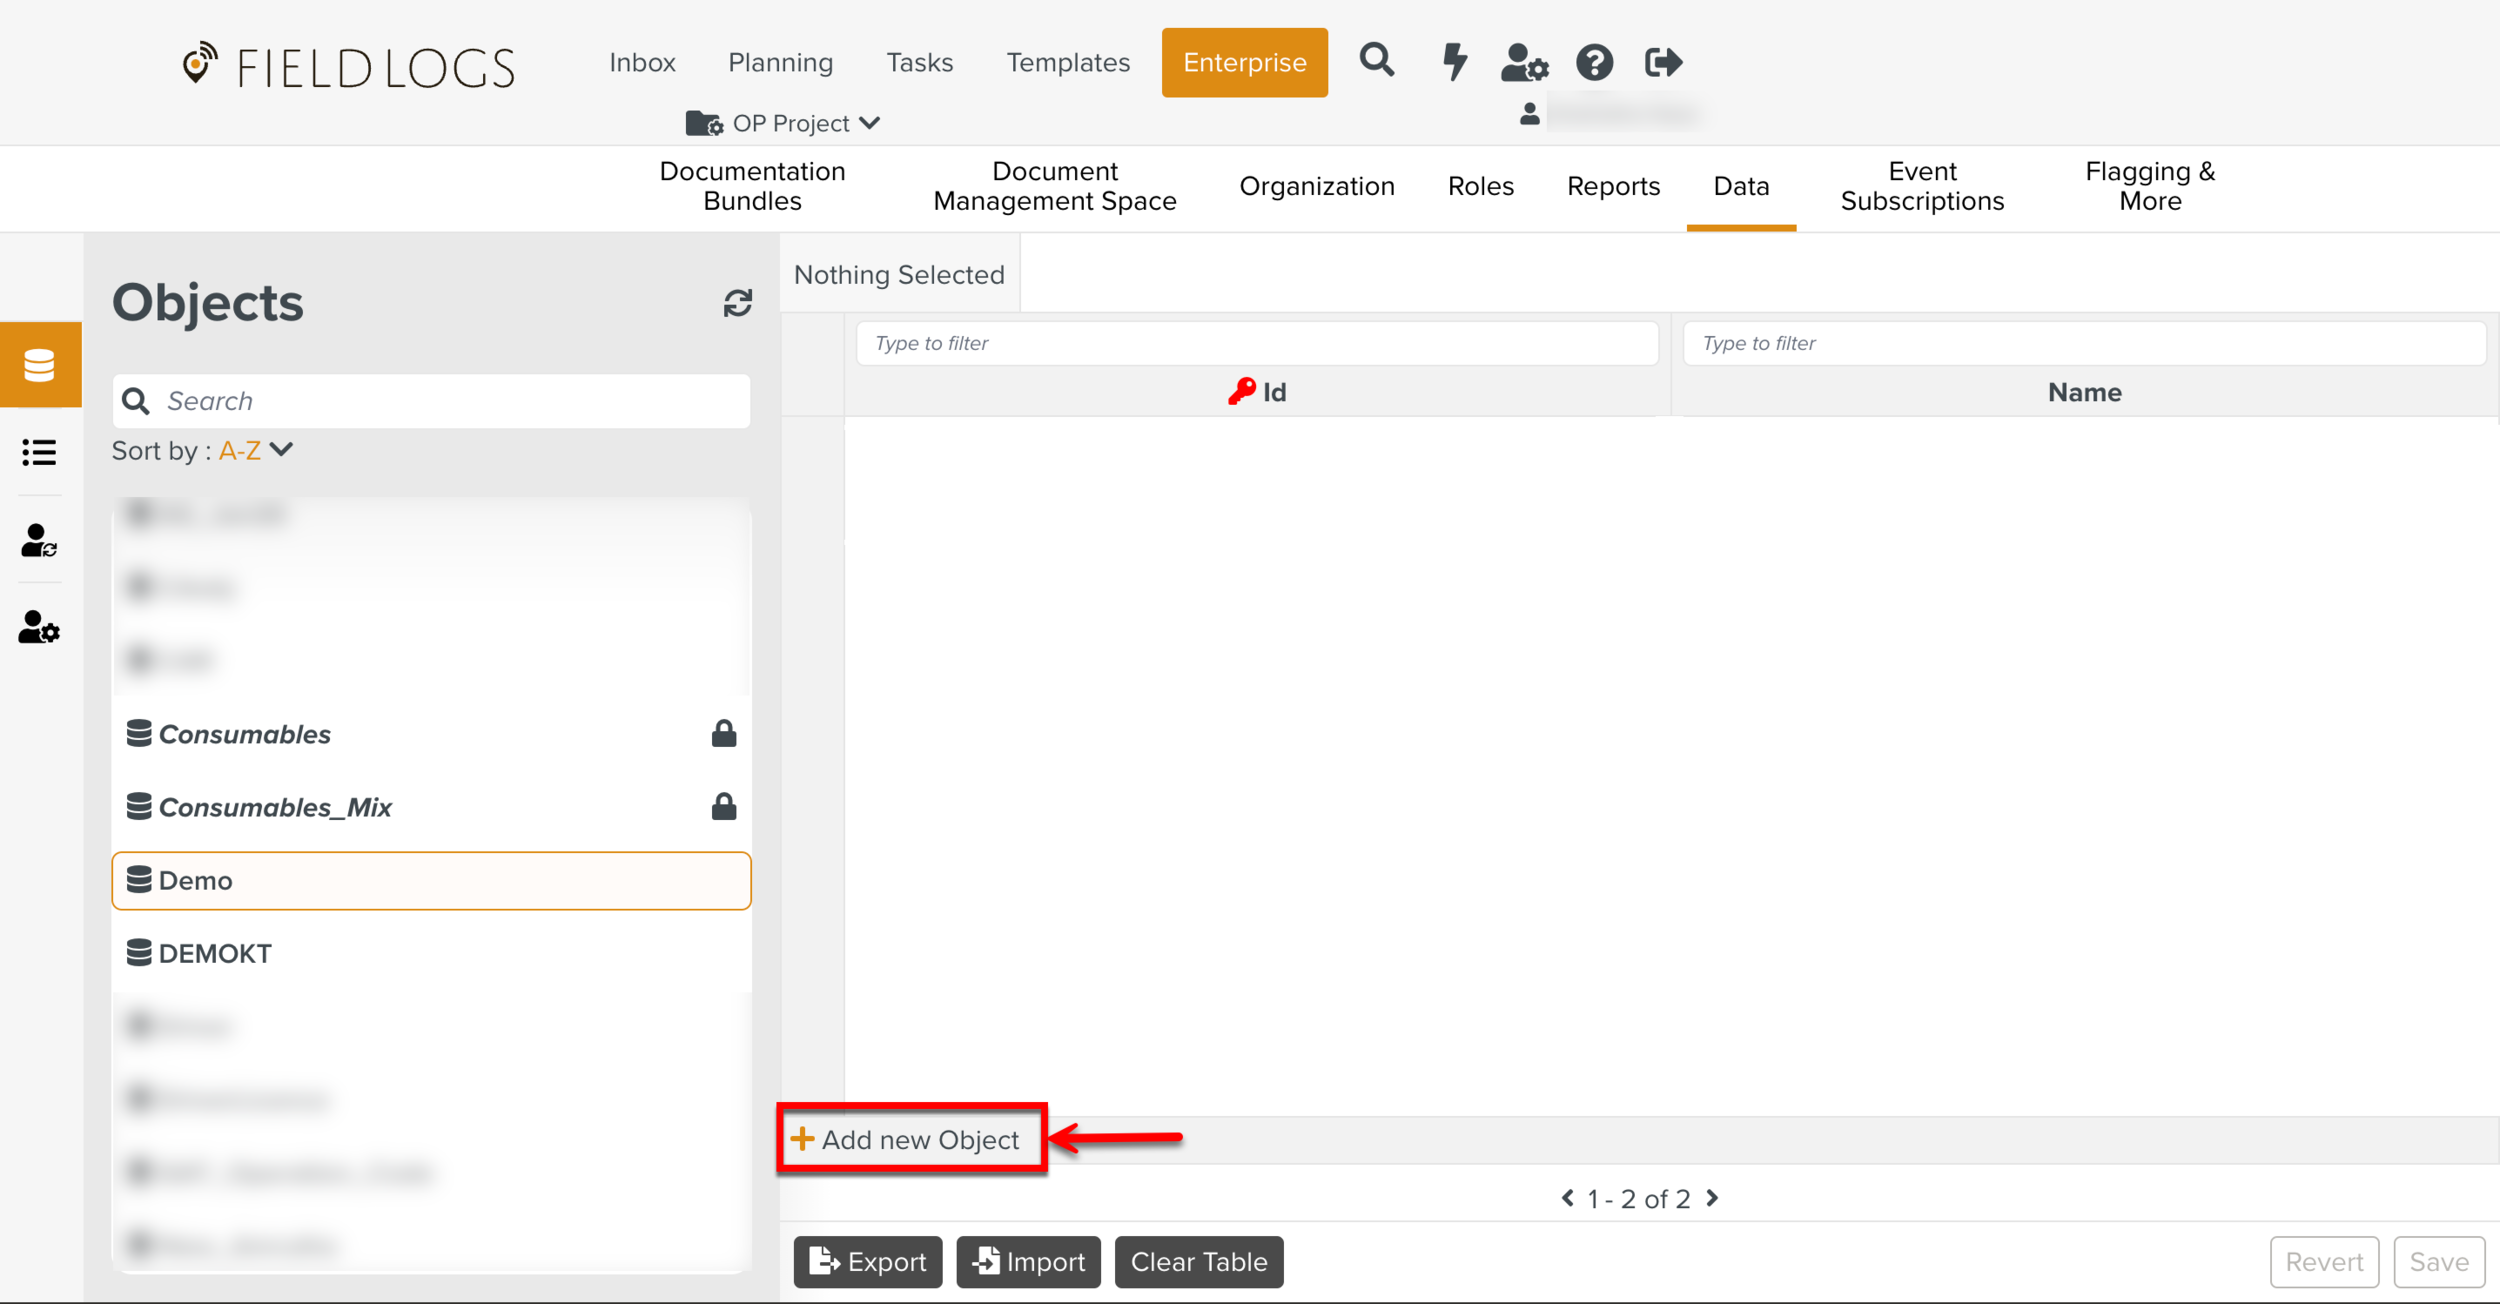Select the database objects sidebar icon
This screenshot has height=1304, width=2500.
(x=40, y=365)
